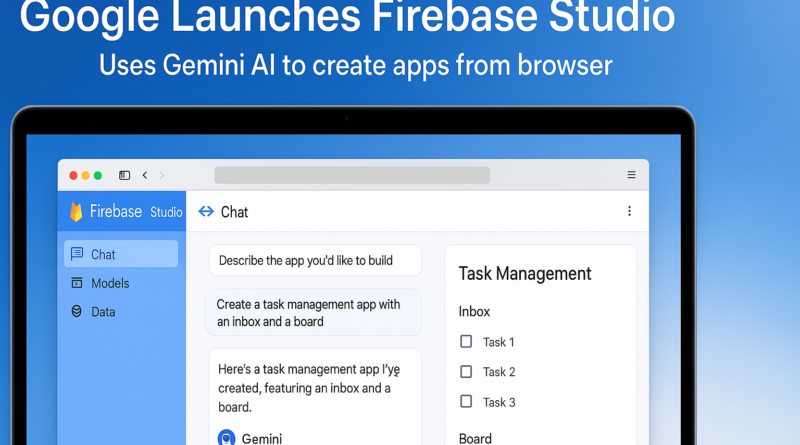
Task: Click the browser address bar
Action: pyautogui.click(x=352, y=175)
